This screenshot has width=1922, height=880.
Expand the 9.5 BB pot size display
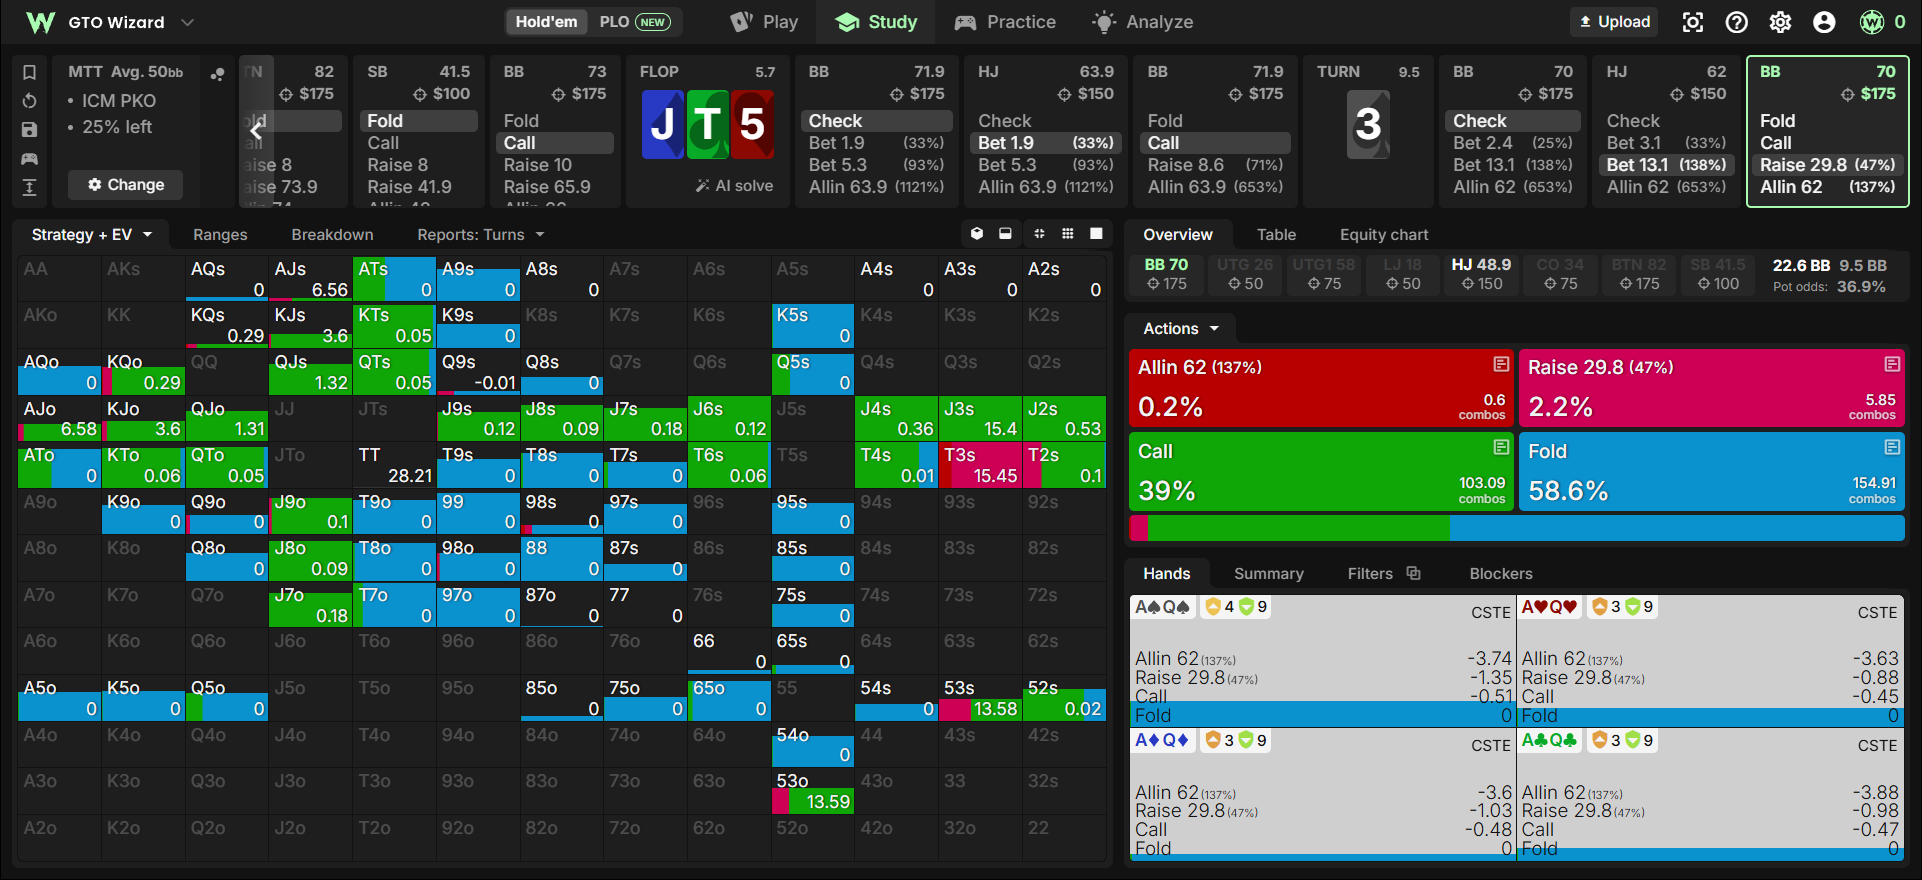(x=1863, y=265)
